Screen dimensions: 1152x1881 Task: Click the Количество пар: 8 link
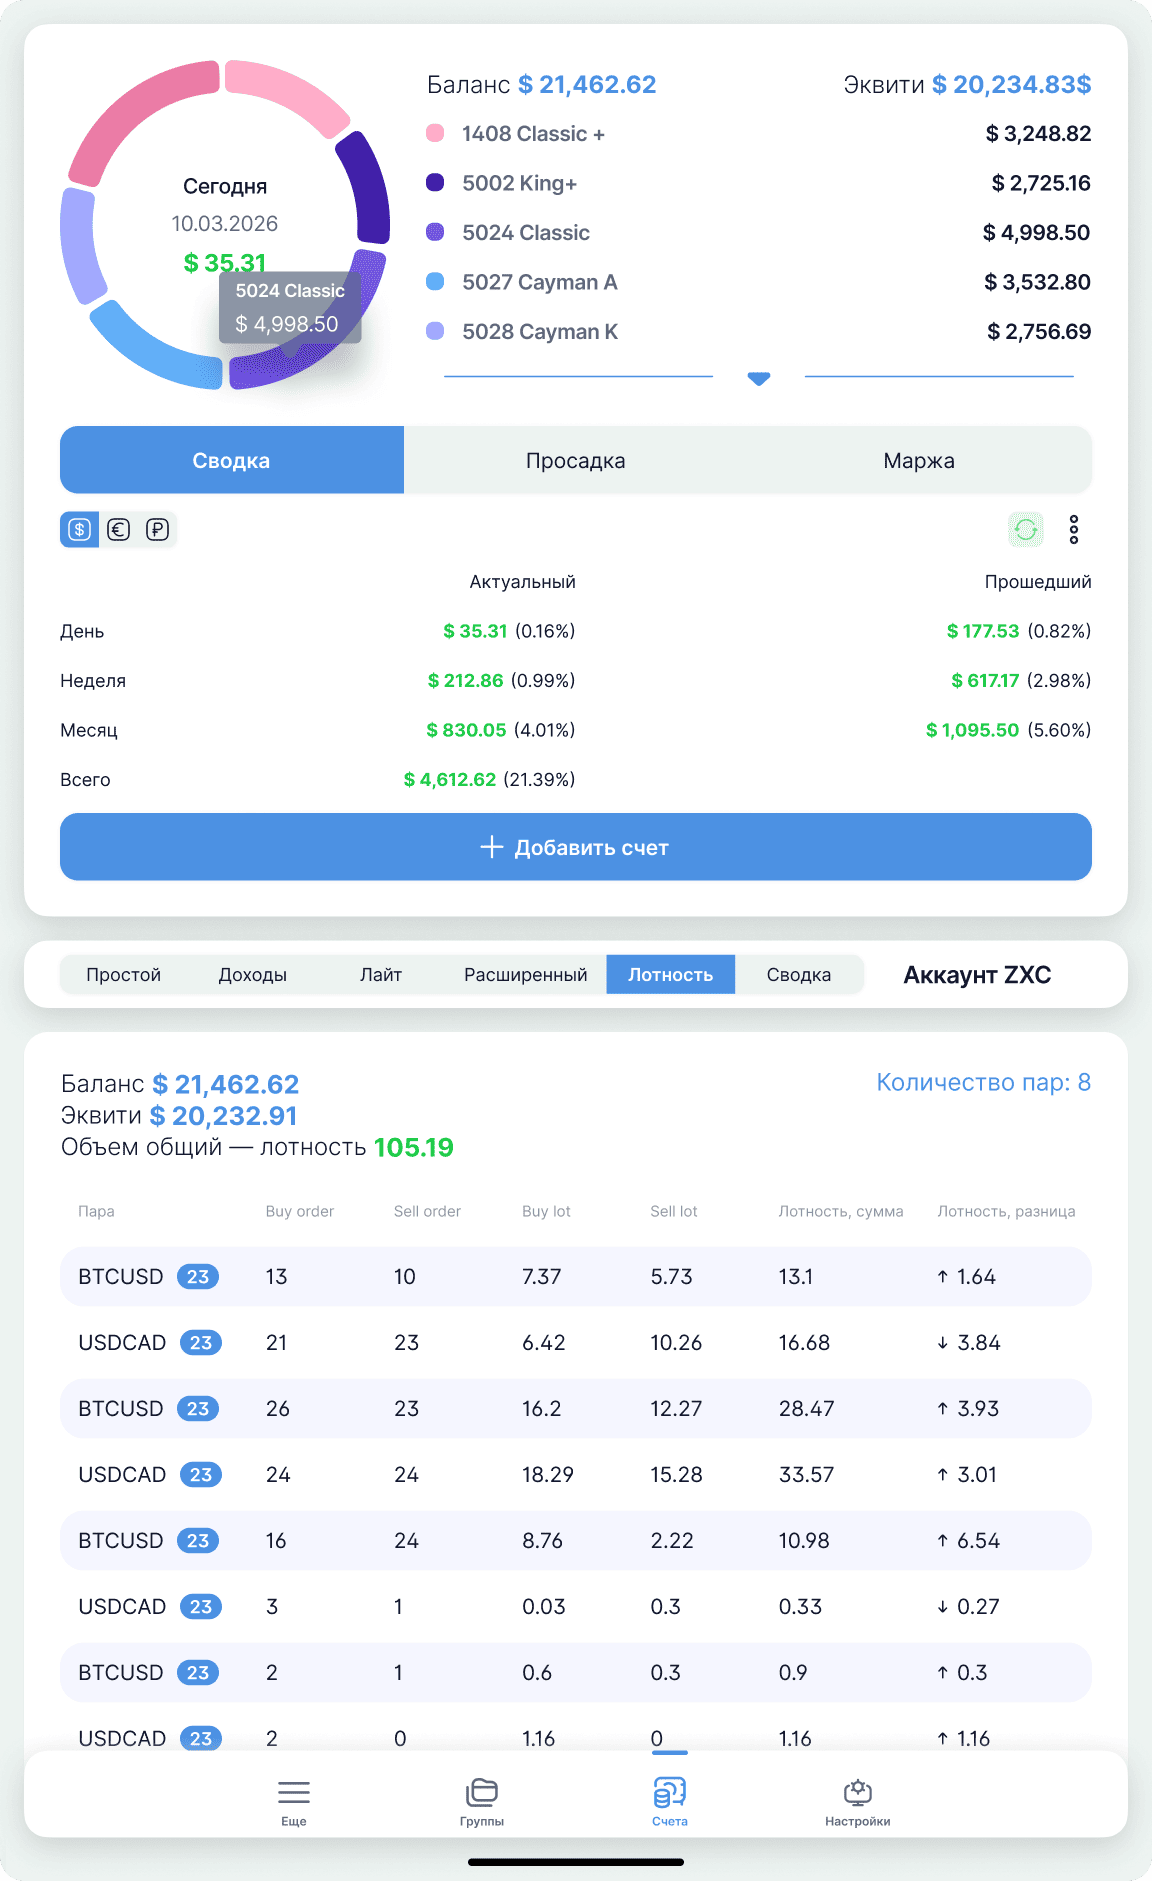pos(982,1083)
